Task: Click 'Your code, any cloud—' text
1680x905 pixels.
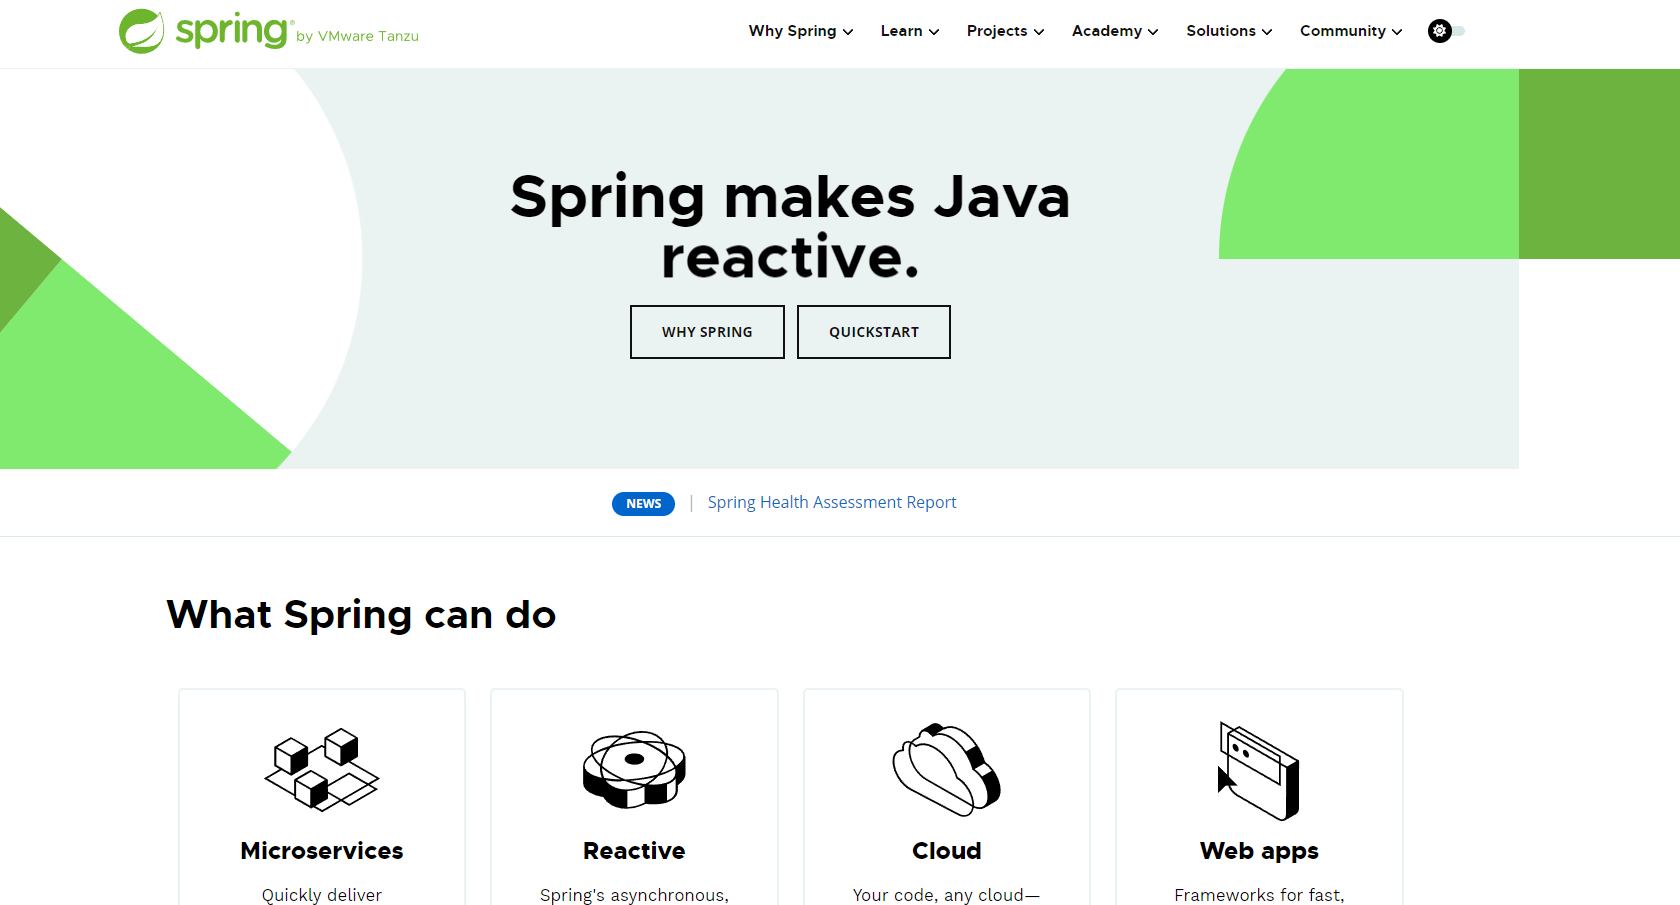Action: click(x=946, y=895)
